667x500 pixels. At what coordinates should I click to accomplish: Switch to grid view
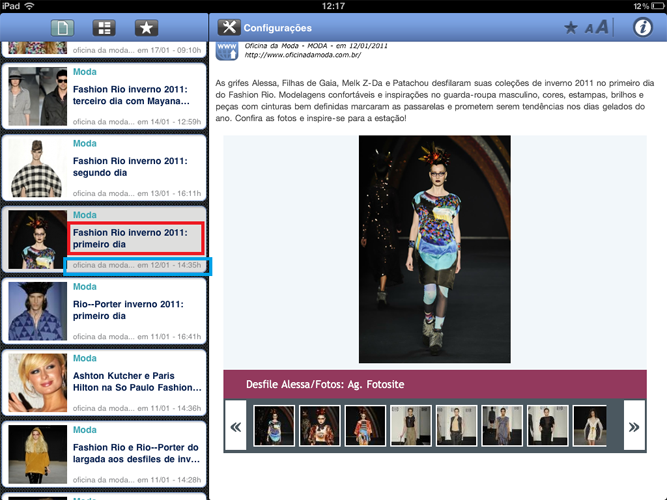pyautogui.click(x=104, y=28)
